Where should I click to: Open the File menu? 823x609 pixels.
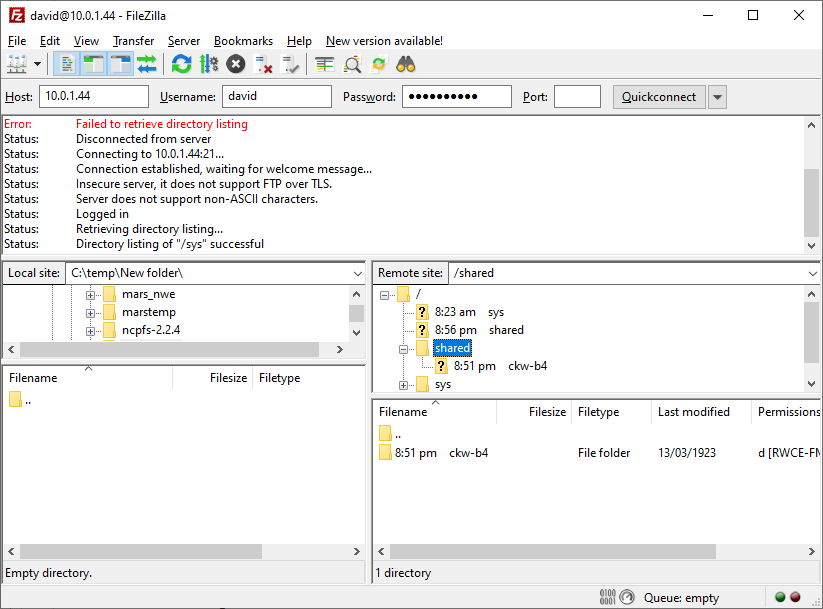click(17, 41)
